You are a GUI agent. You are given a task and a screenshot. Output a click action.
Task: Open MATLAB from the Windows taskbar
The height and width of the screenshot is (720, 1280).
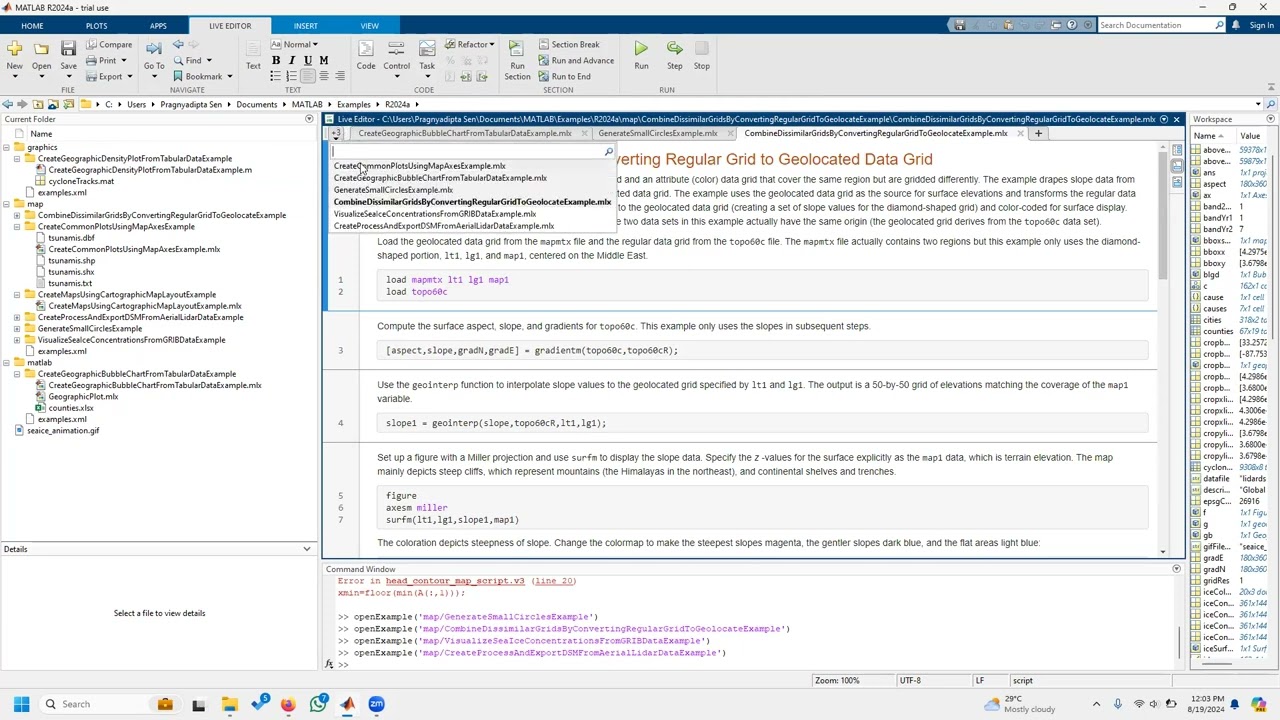pos(347,704)
